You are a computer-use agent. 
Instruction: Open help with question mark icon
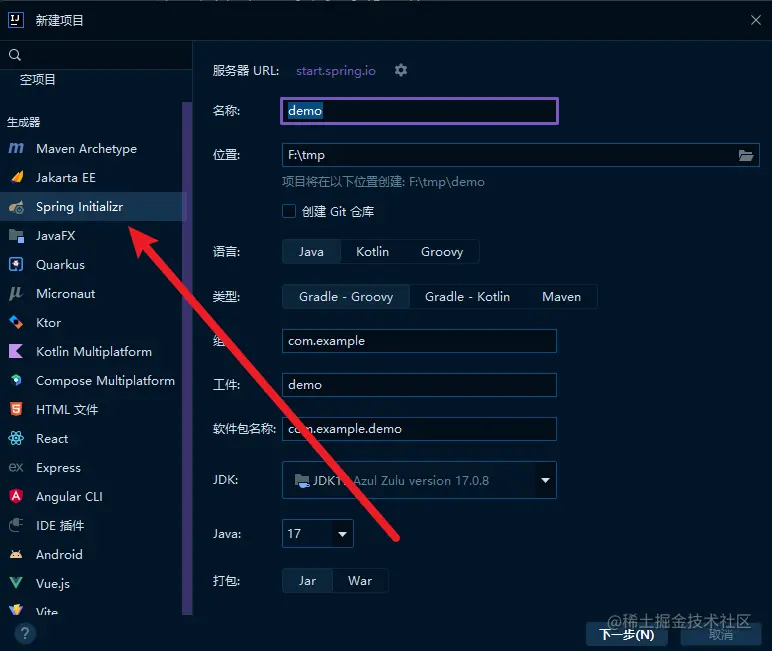point(25,633)
